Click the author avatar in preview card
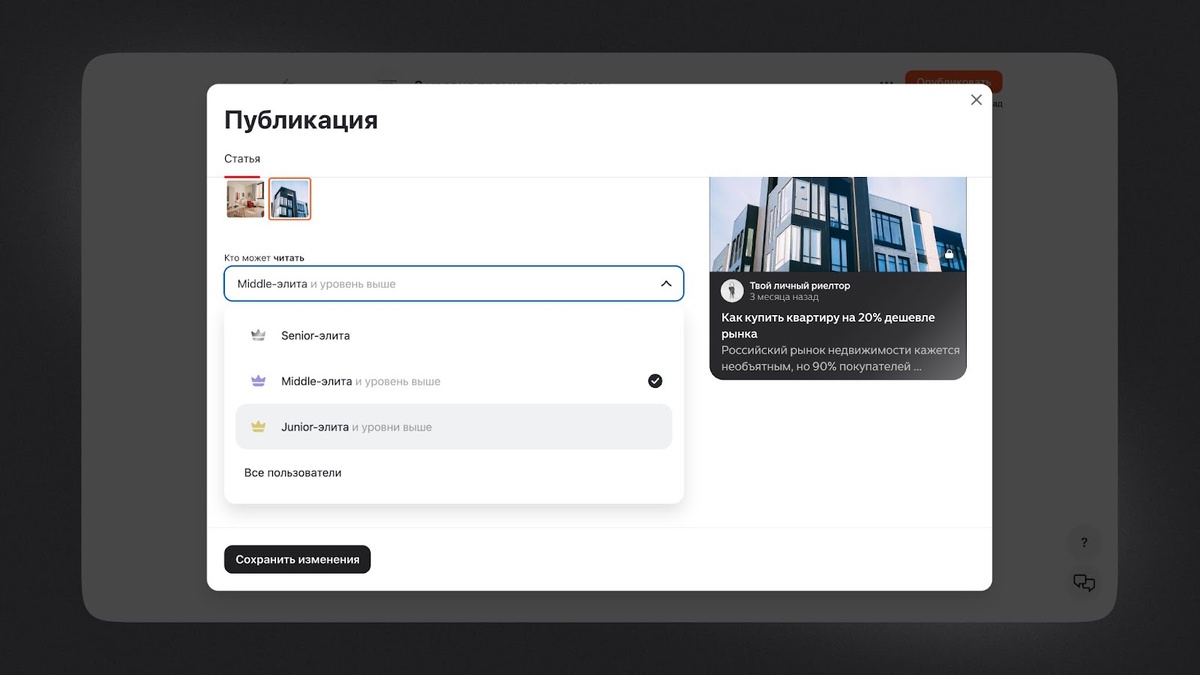The image size is (1200, 675). 732,291
